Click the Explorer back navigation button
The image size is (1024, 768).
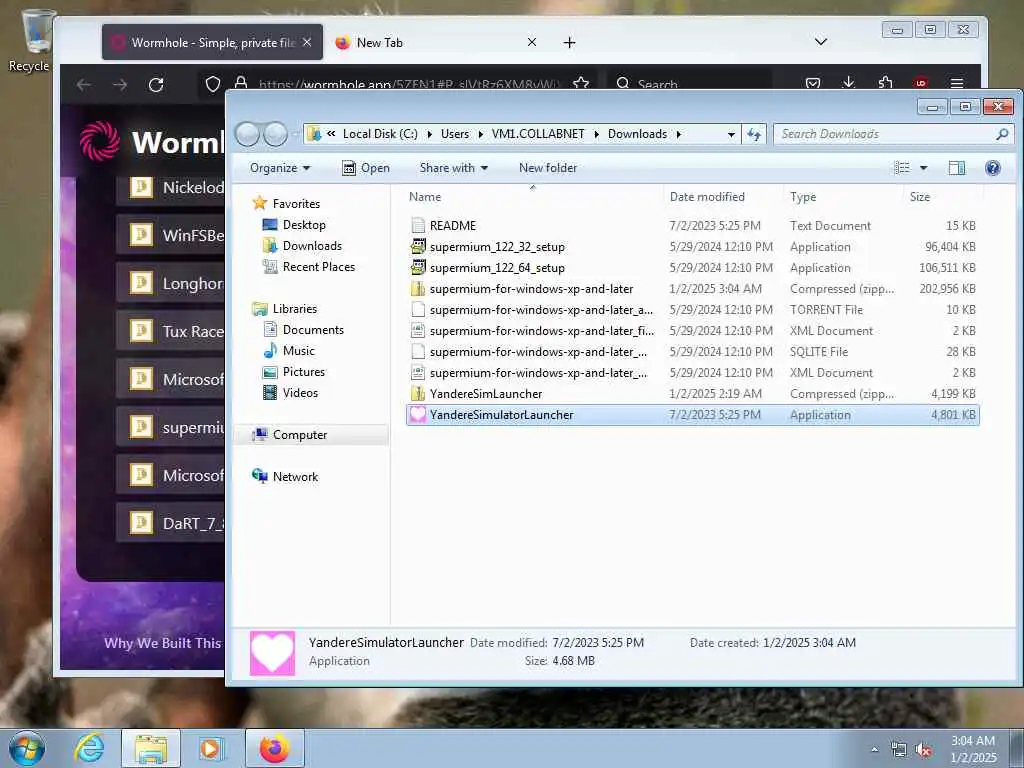coord(248,135)
